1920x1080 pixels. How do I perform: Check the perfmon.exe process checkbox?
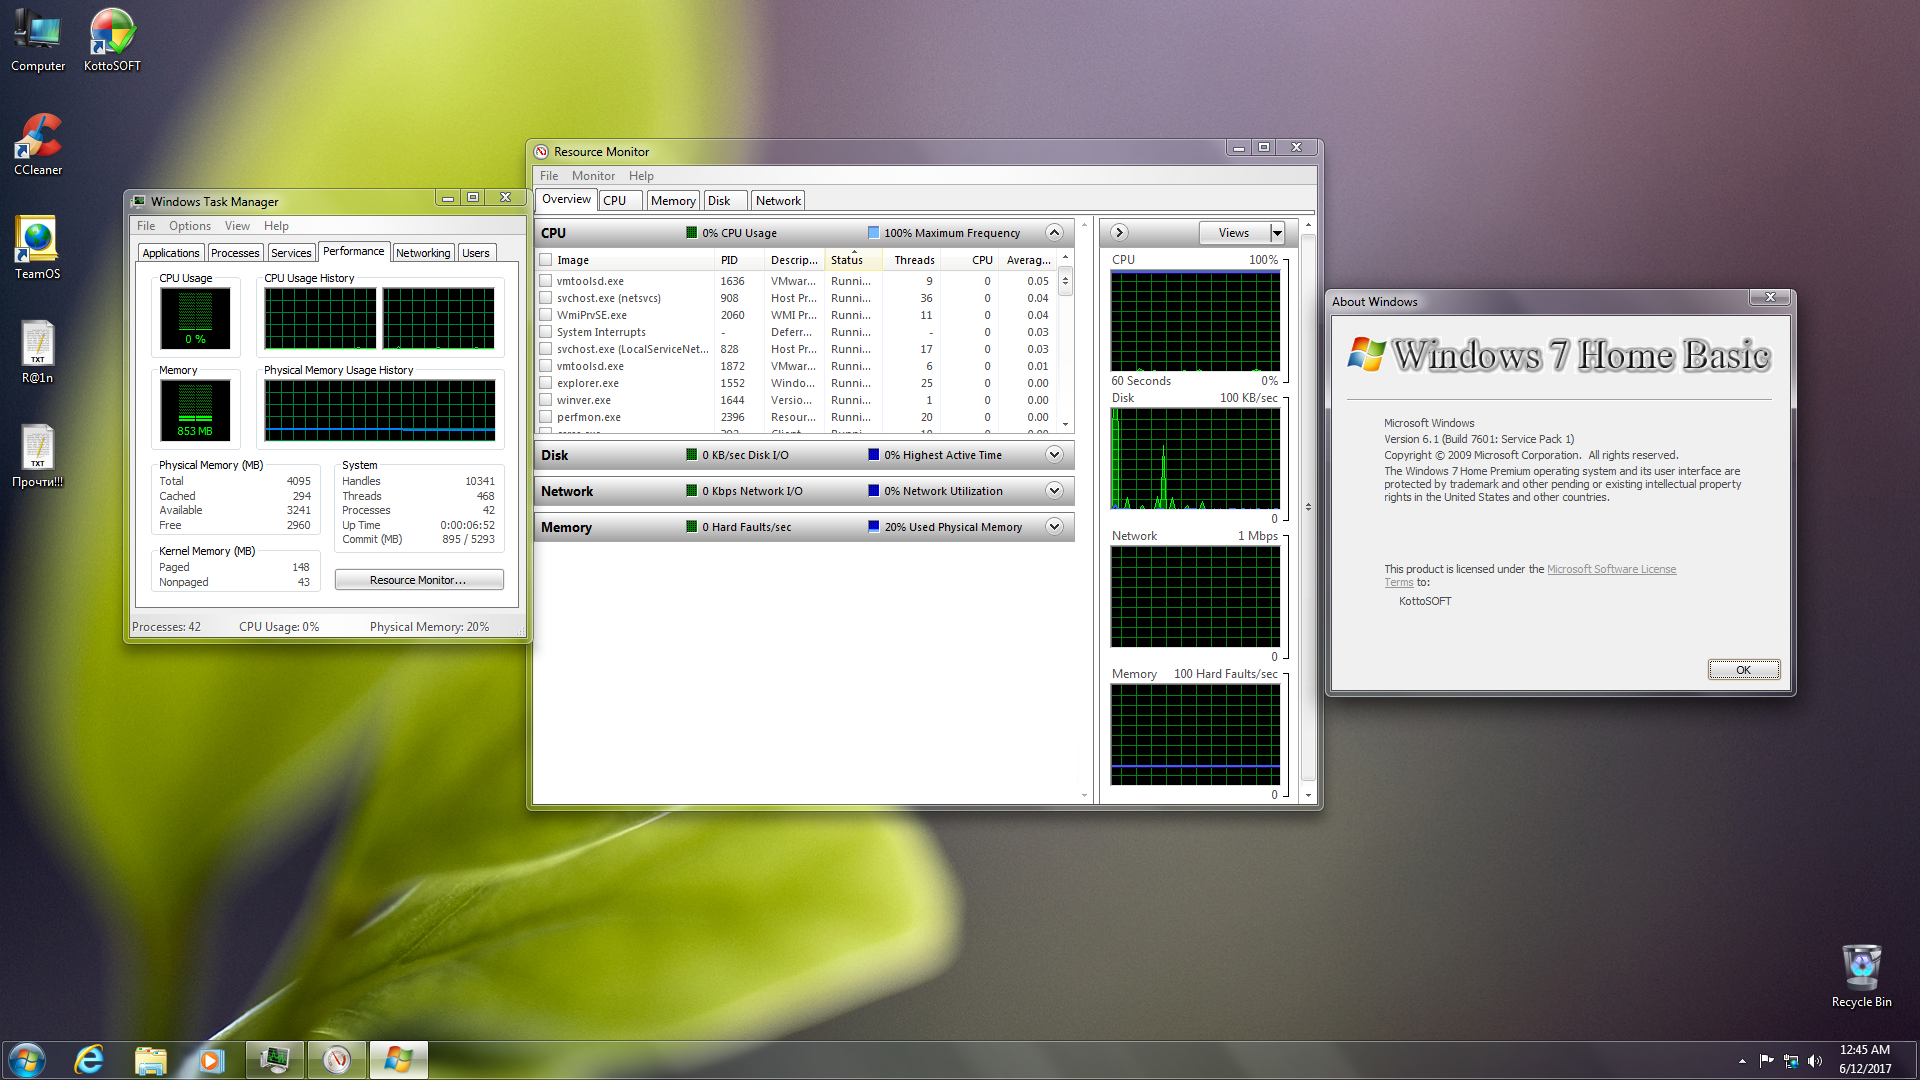point(546,417)
